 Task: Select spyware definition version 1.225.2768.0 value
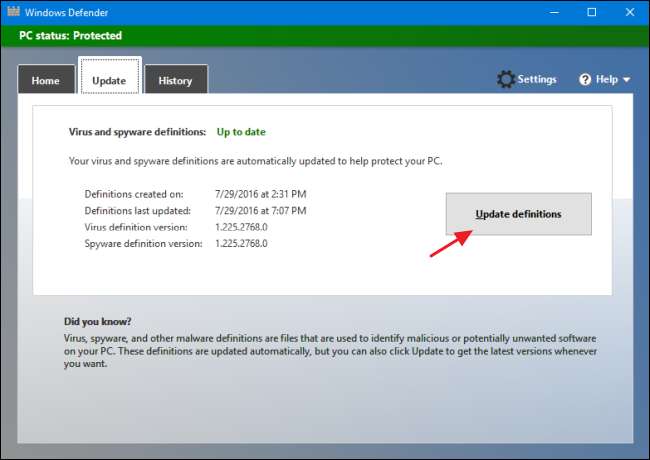pyautogui.click(x=241, y=244)
